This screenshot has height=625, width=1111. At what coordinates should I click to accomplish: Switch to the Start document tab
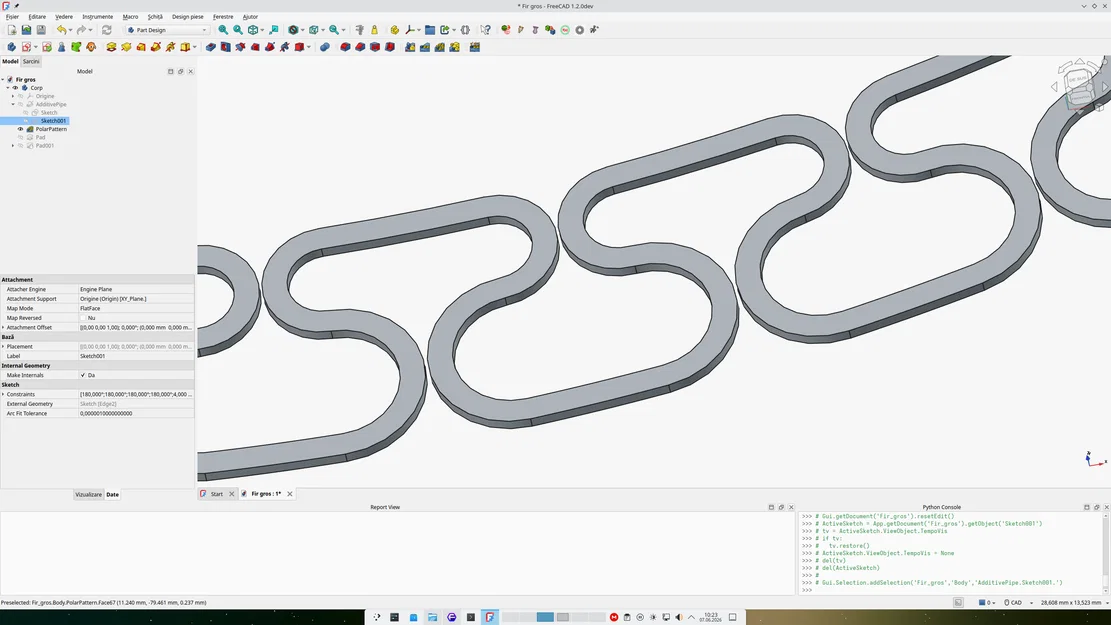click(216, 494)
